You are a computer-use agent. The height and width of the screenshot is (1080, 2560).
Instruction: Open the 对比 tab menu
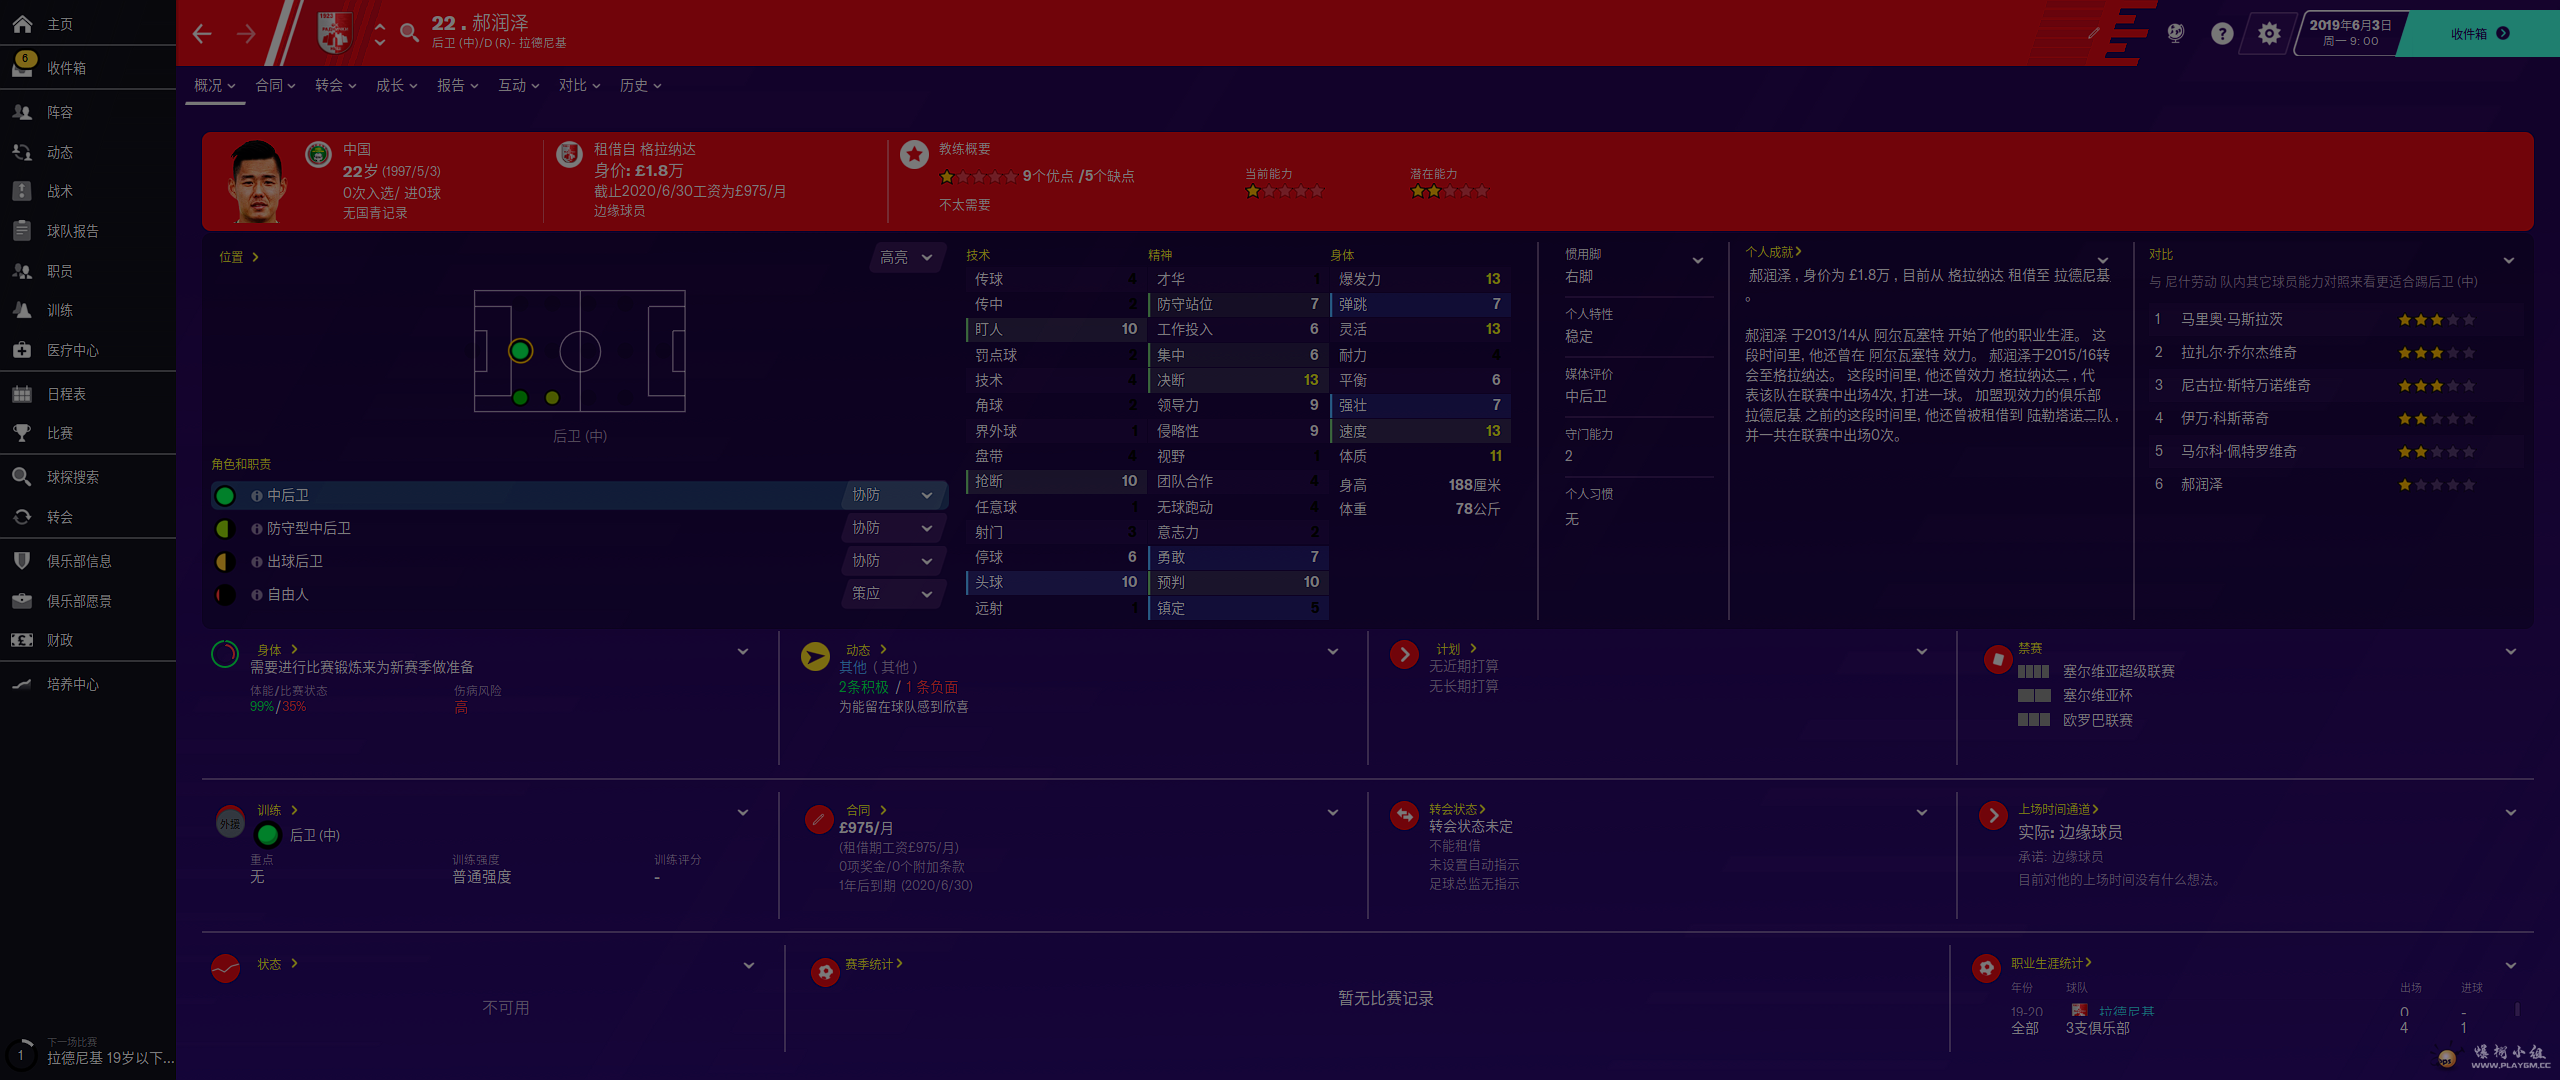click(579, 86)
